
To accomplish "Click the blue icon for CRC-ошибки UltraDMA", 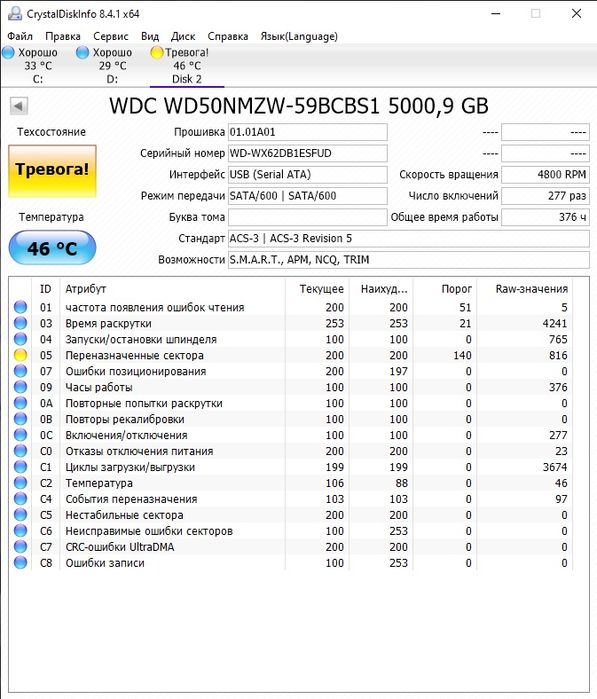I will tap(21, 547).
